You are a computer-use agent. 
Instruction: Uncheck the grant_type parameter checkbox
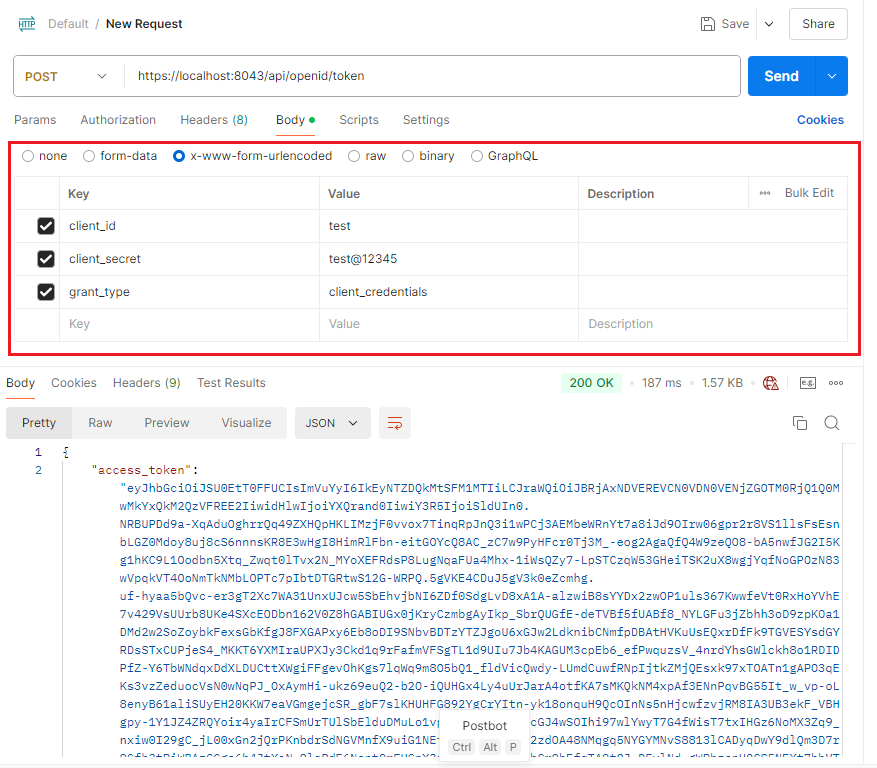click(x=46, y=292)
